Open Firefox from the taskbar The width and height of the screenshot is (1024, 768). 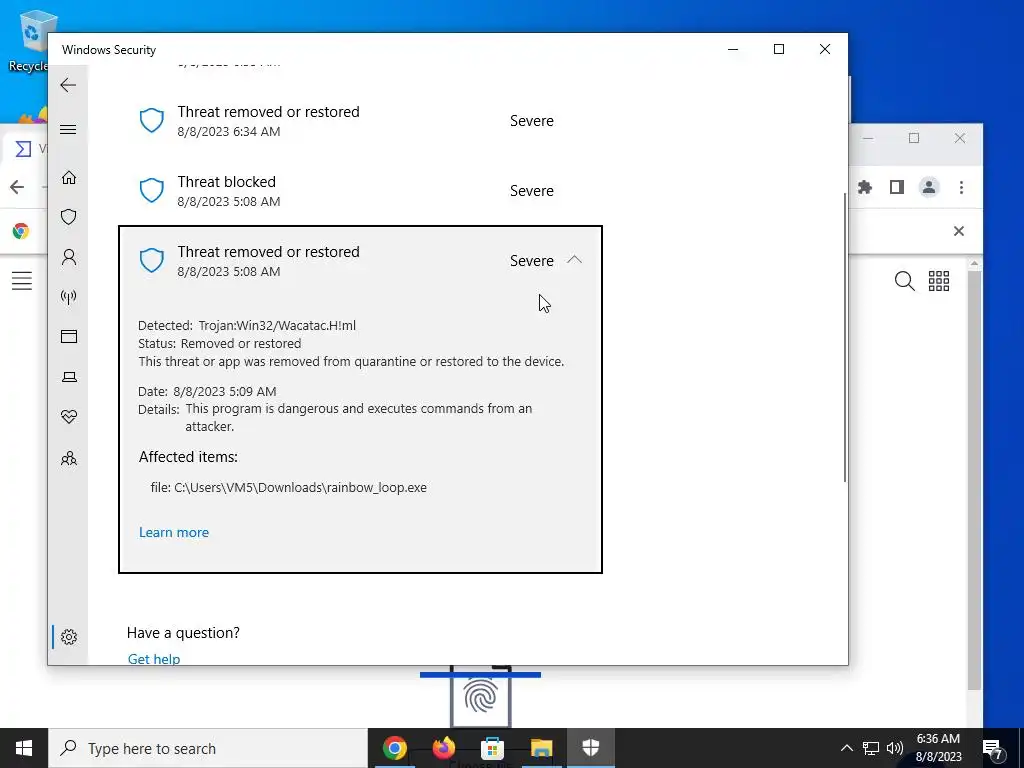[443, 748]
